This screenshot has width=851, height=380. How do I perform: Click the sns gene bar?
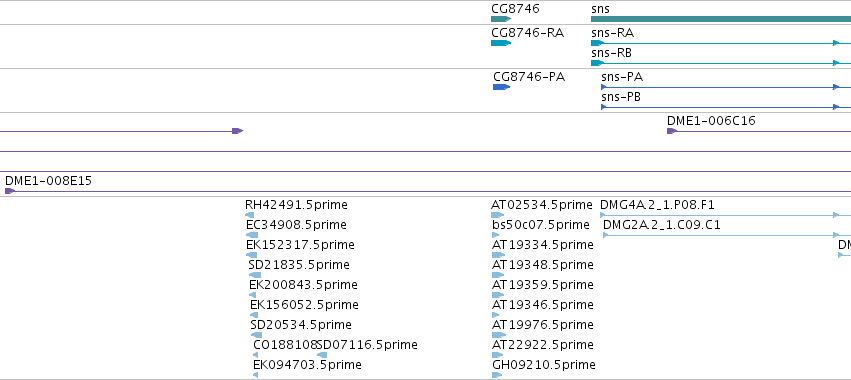click(x=721, y=19)
